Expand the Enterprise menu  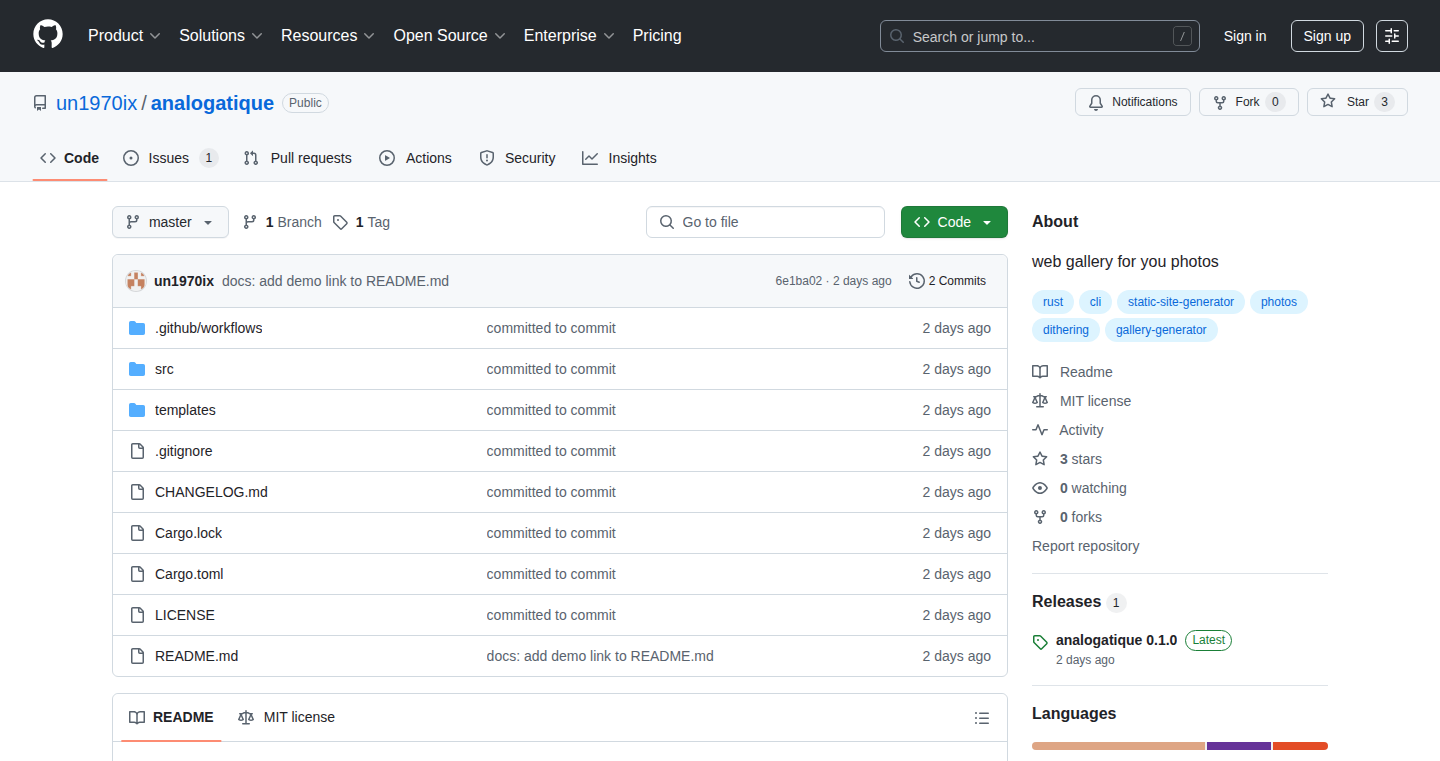click(x=569, y=35)
